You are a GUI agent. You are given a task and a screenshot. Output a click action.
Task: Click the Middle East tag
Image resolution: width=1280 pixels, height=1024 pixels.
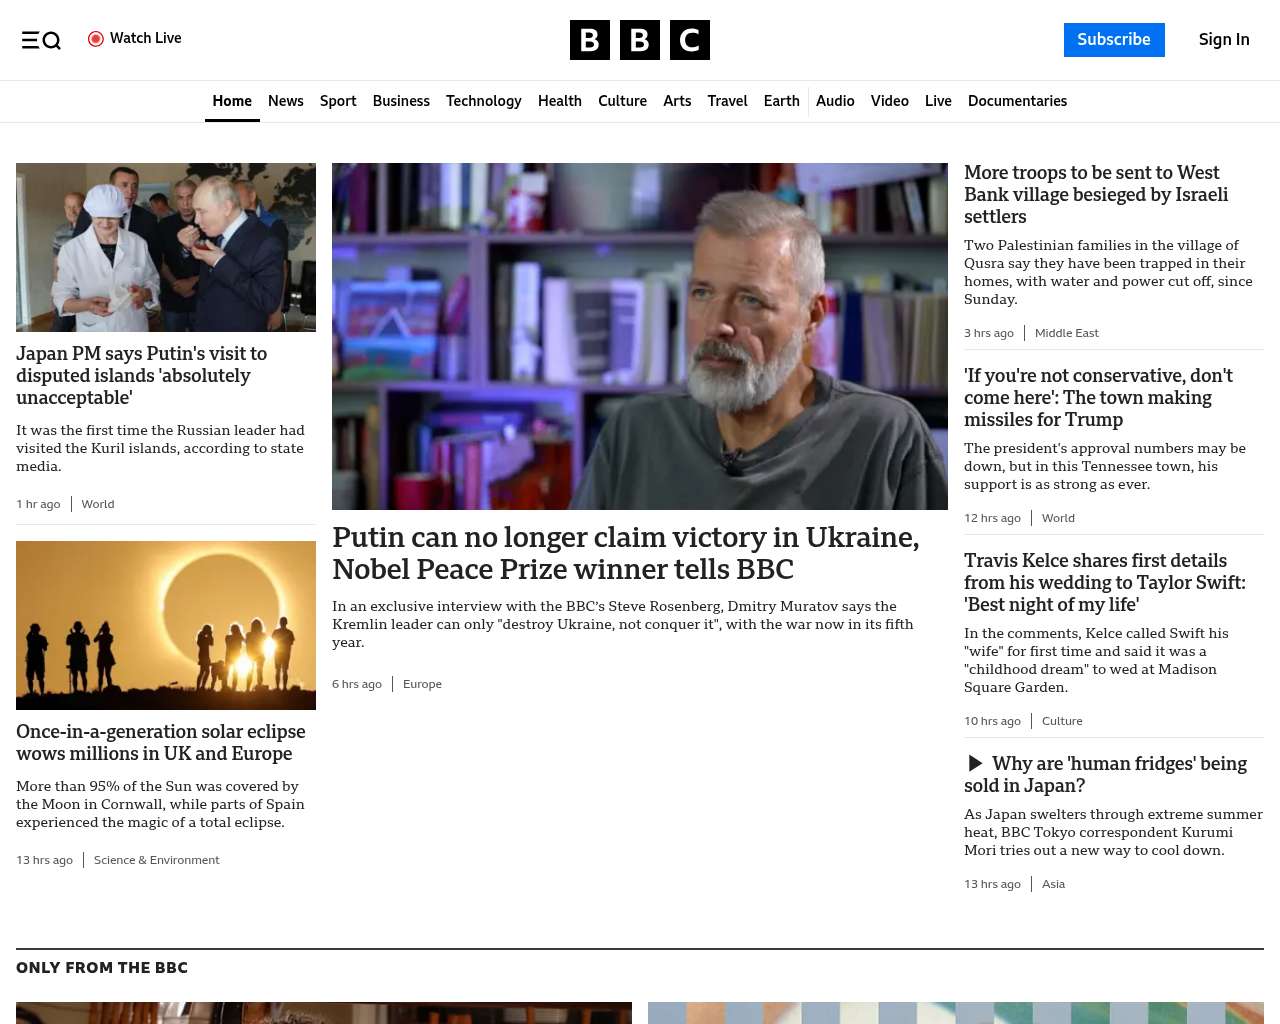pyautogui.click(x=1066, y=333)
